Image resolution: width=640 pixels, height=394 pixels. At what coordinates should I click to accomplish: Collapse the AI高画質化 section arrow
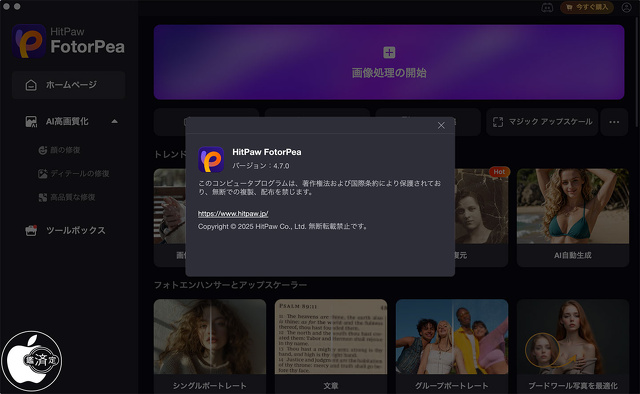coord(115,121)
